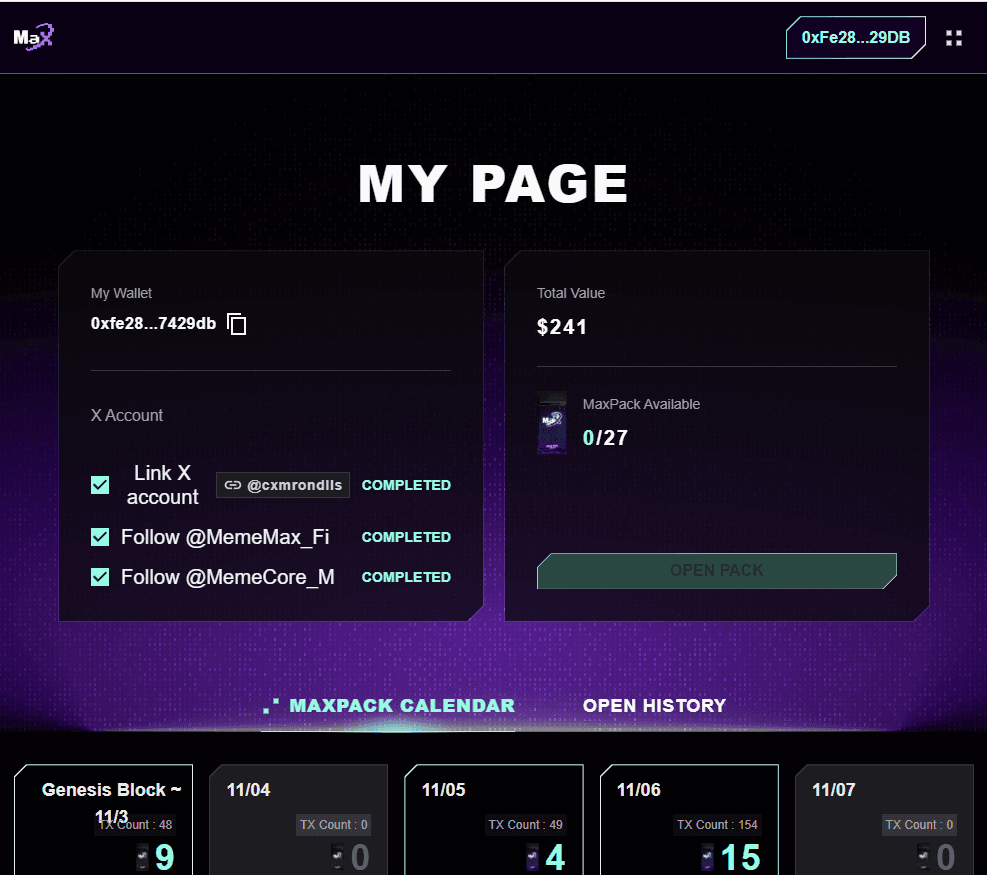Viewport: 987px width, 875px height.
Task: Click the 0xFe28...29DB wallet button
Action: (855, 37)
